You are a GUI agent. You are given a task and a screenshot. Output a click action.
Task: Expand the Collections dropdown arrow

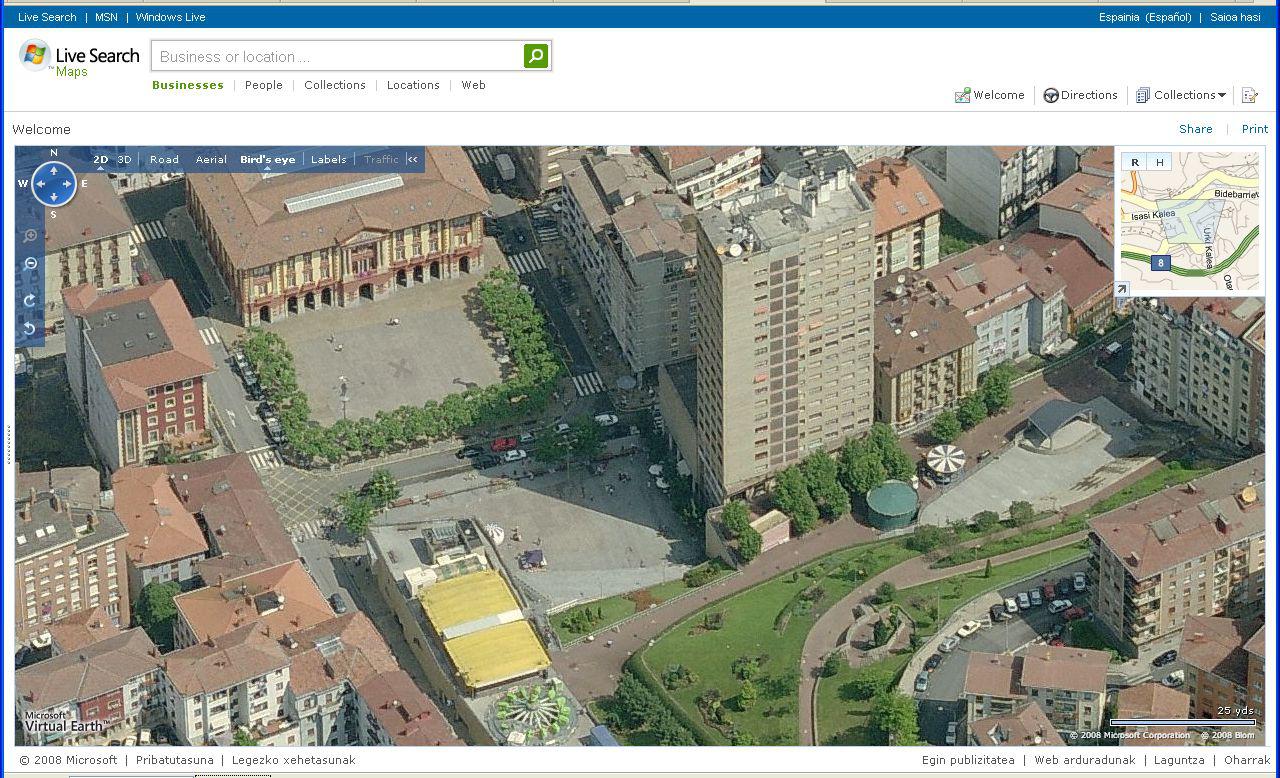(x=1222, y=95)
